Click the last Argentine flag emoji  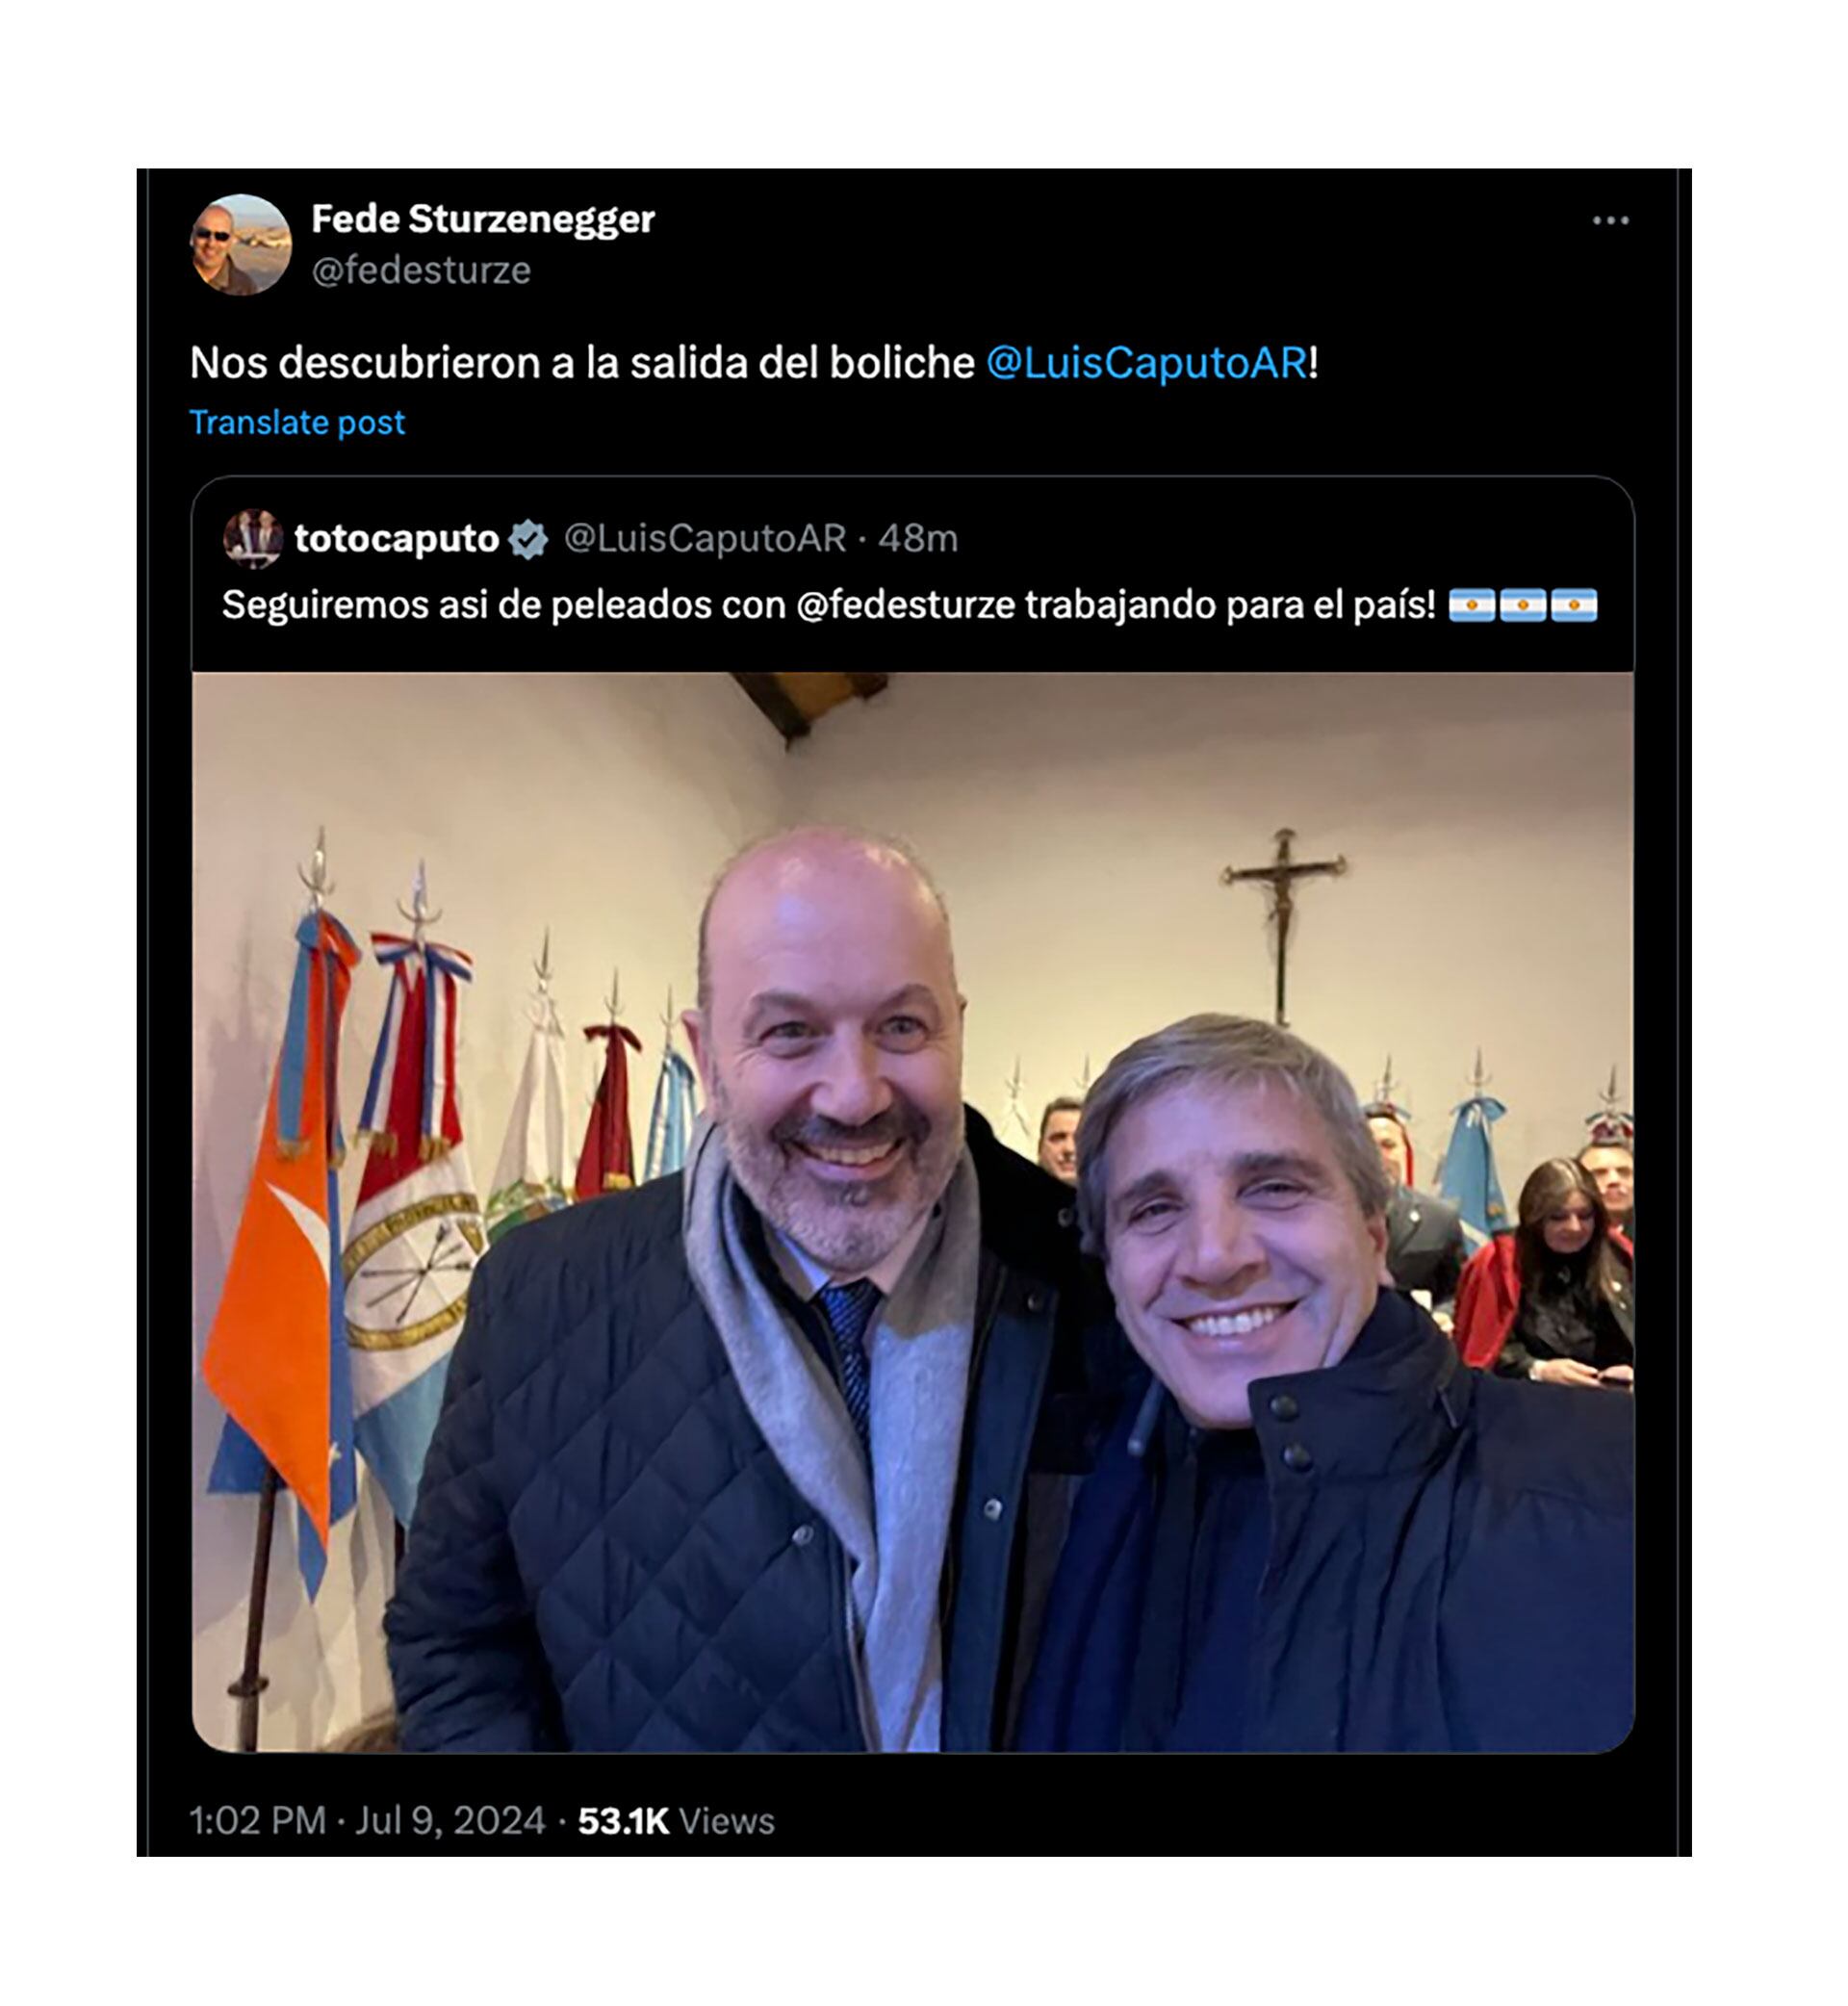click(1574, 605)
